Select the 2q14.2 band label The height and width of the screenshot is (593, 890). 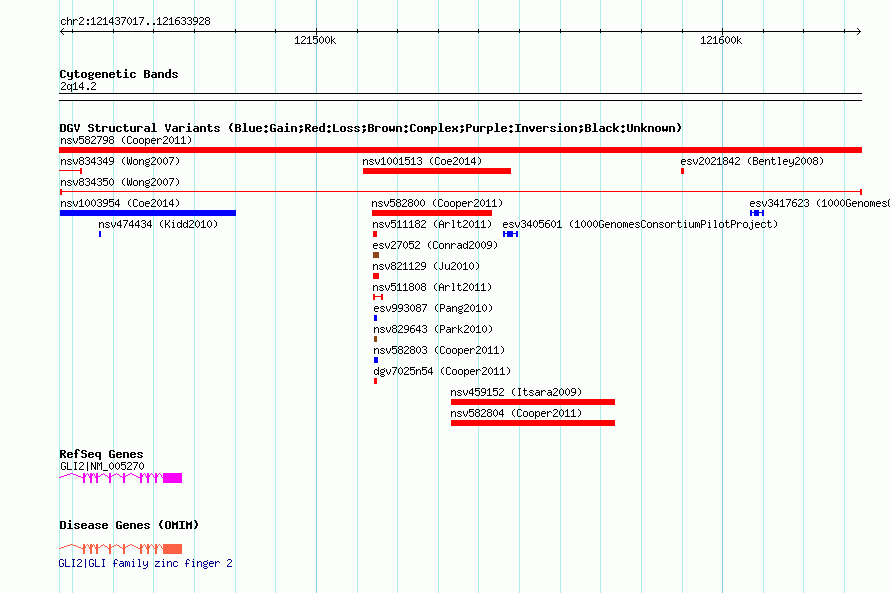tap(78, 86)
